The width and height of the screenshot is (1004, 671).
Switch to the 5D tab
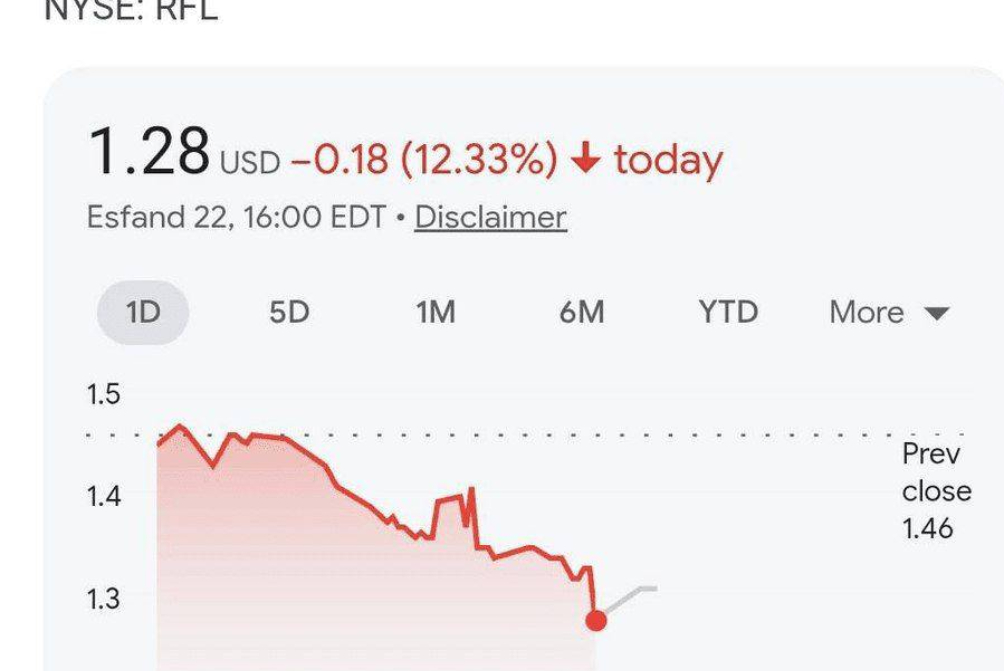288,313
